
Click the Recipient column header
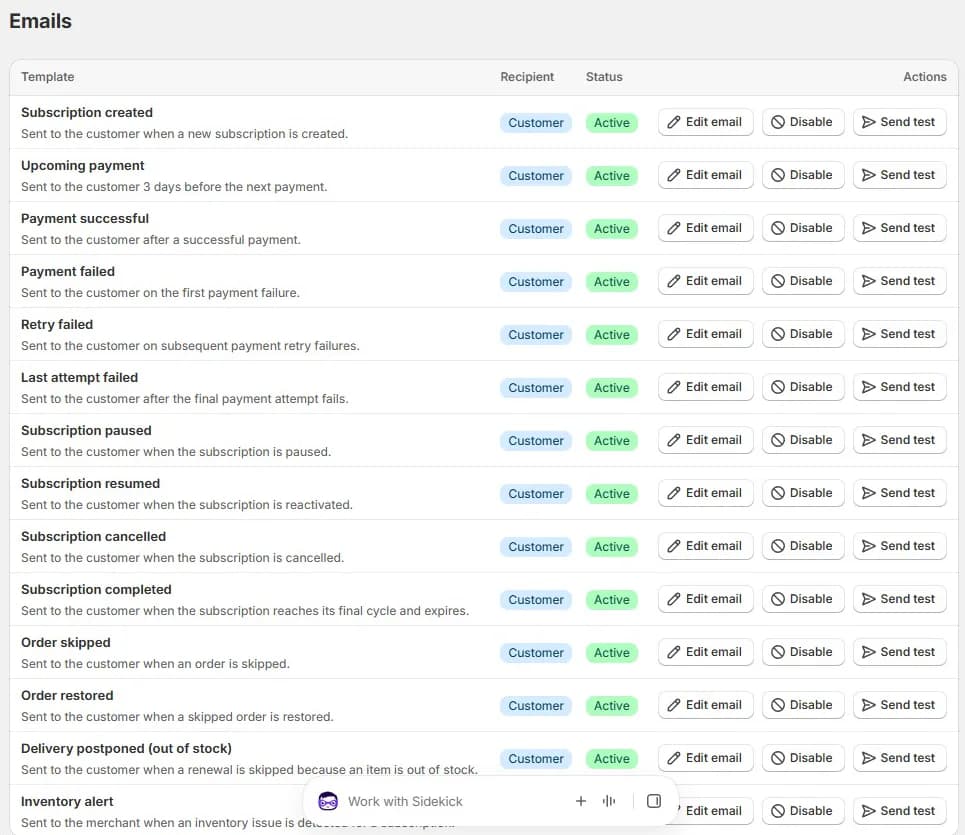tap(527, 77)
